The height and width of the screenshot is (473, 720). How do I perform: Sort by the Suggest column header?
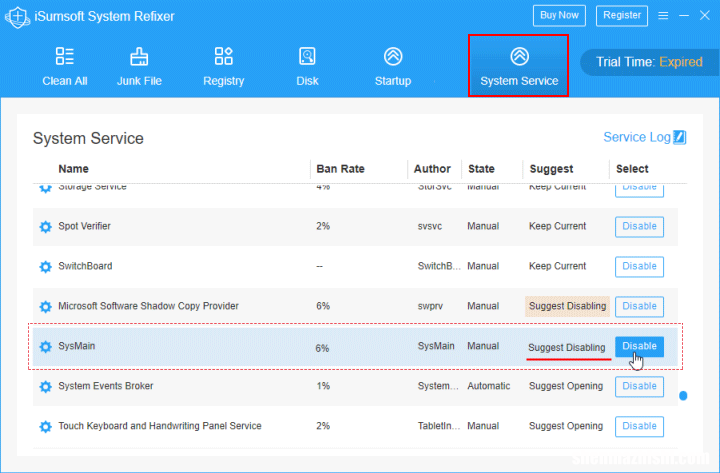pyautogui.click(x=551, y=169)
